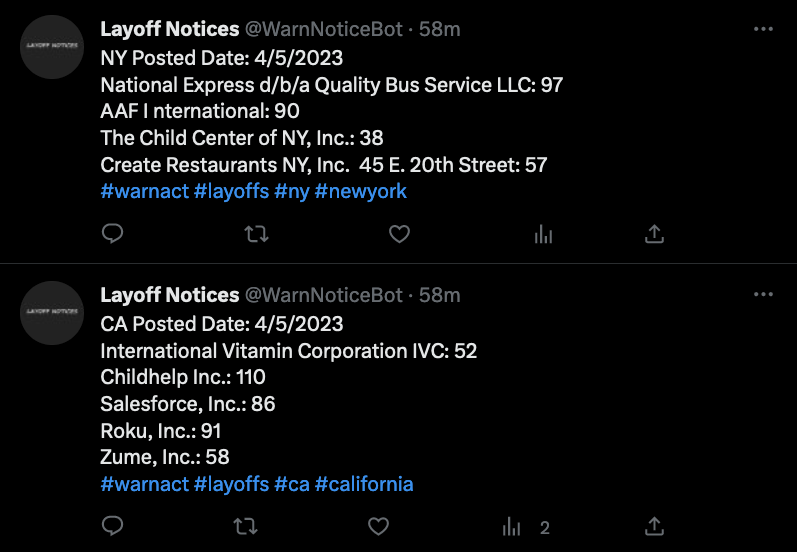Screen dimensions: 797x552
Task: View analytics for the NY tweet
Action: [543, 234]
